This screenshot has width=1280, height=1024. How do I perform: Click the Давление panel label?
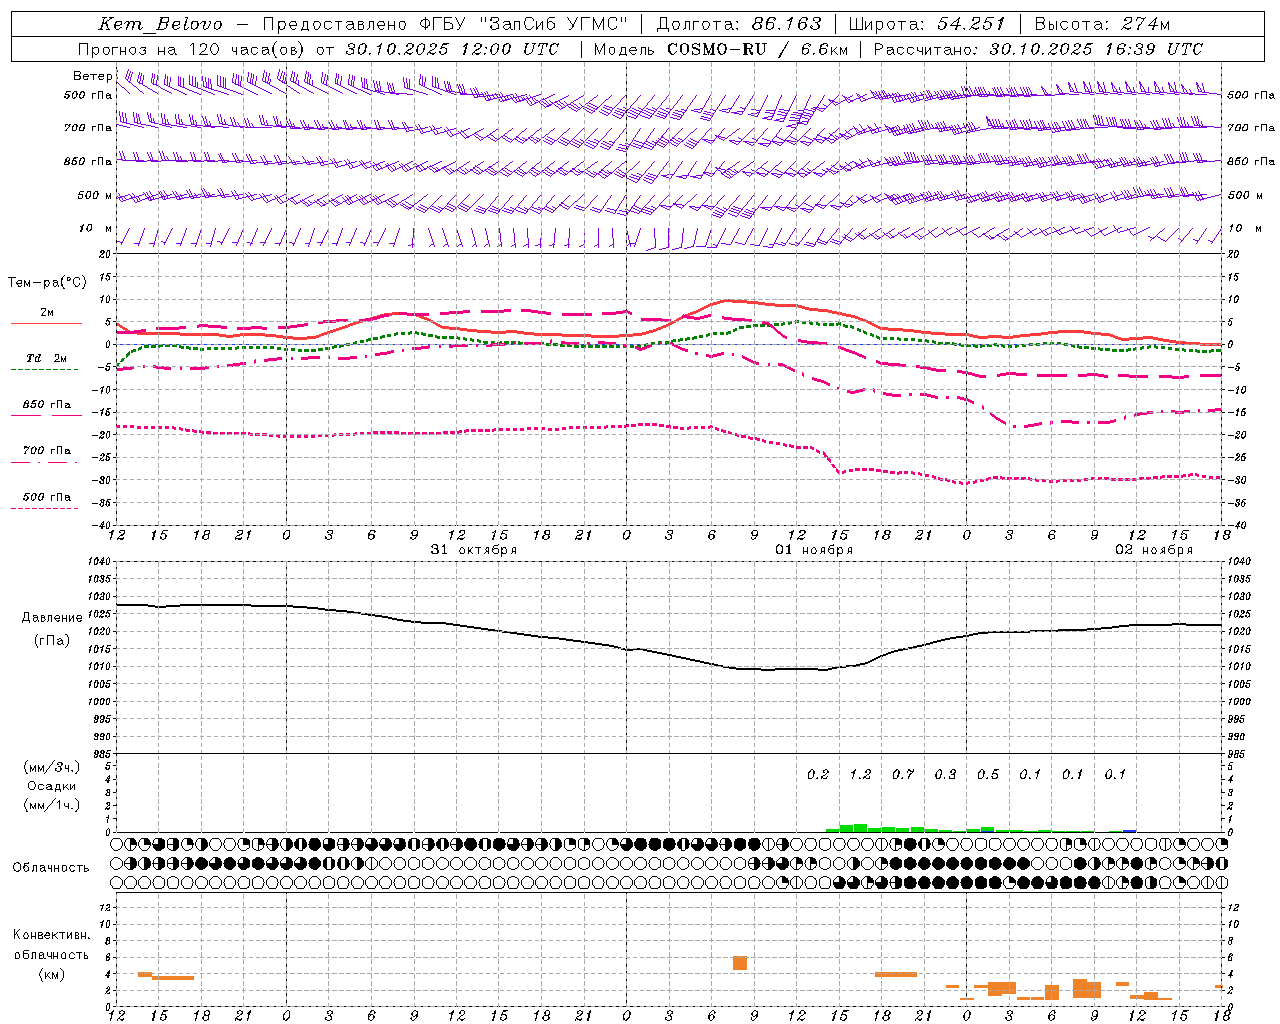point(52,618)
